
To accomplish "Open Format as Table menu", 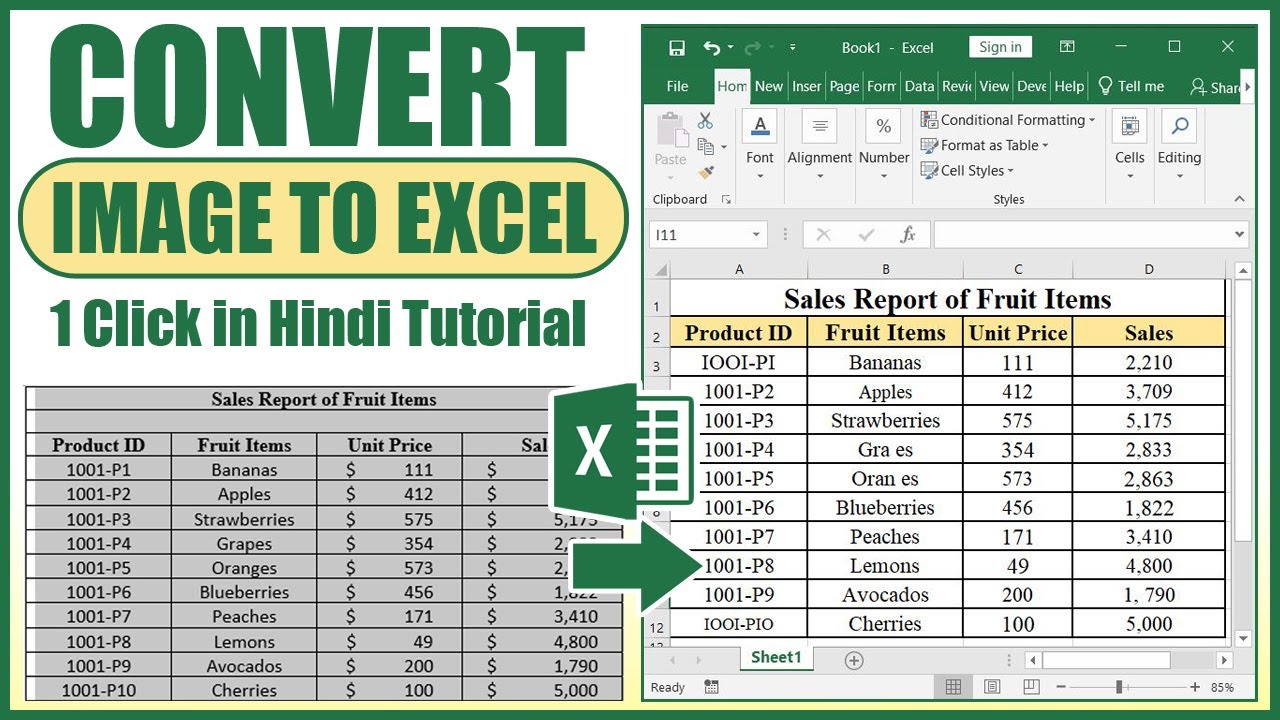I will tap(985, 145).
